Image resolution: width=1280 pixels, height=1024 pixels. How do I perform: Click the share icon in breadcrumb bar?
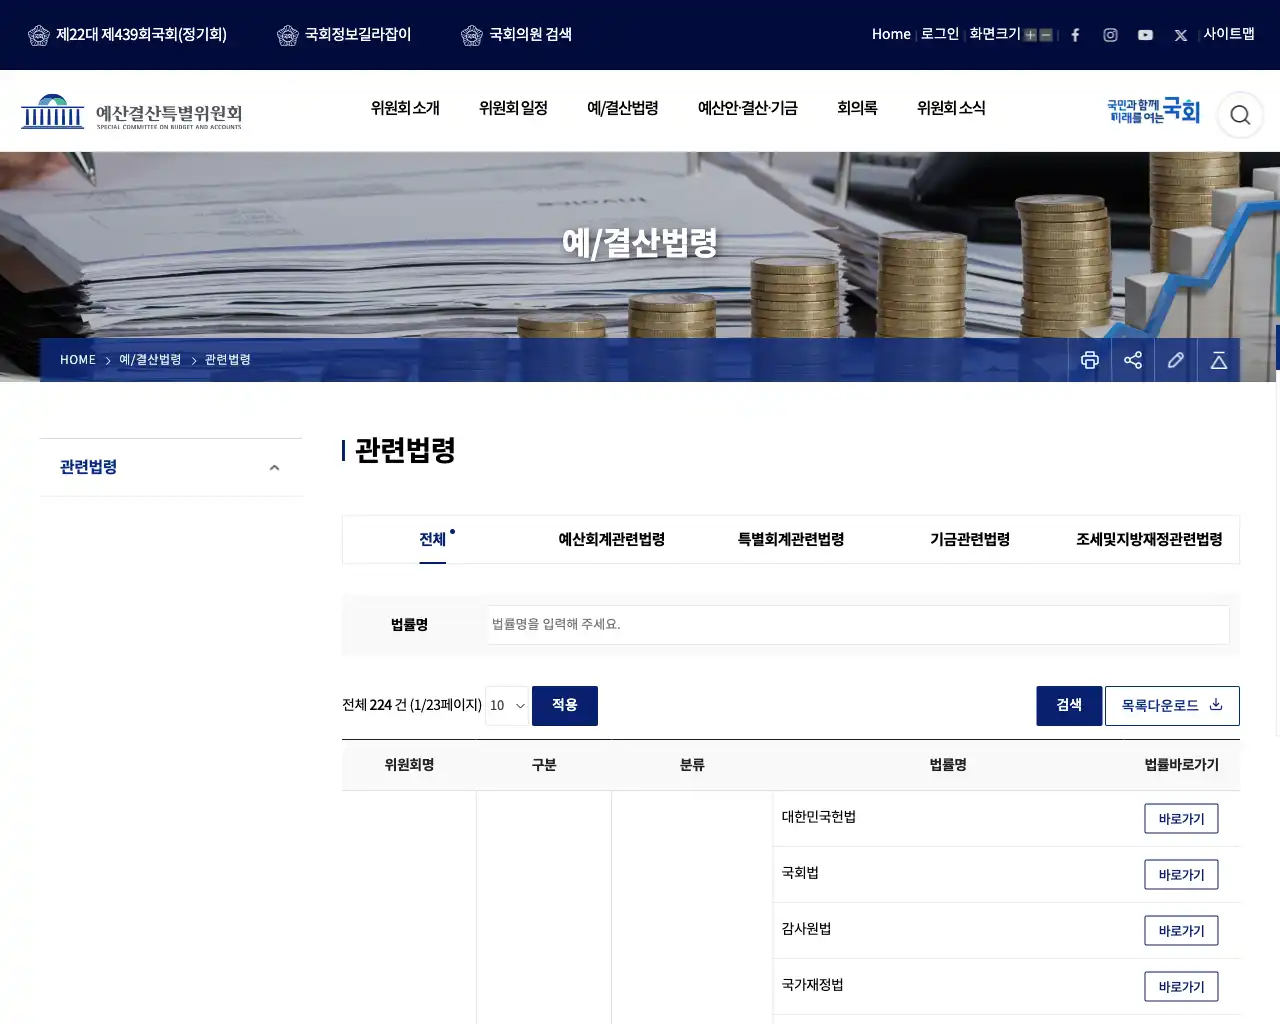point(1133,360)
